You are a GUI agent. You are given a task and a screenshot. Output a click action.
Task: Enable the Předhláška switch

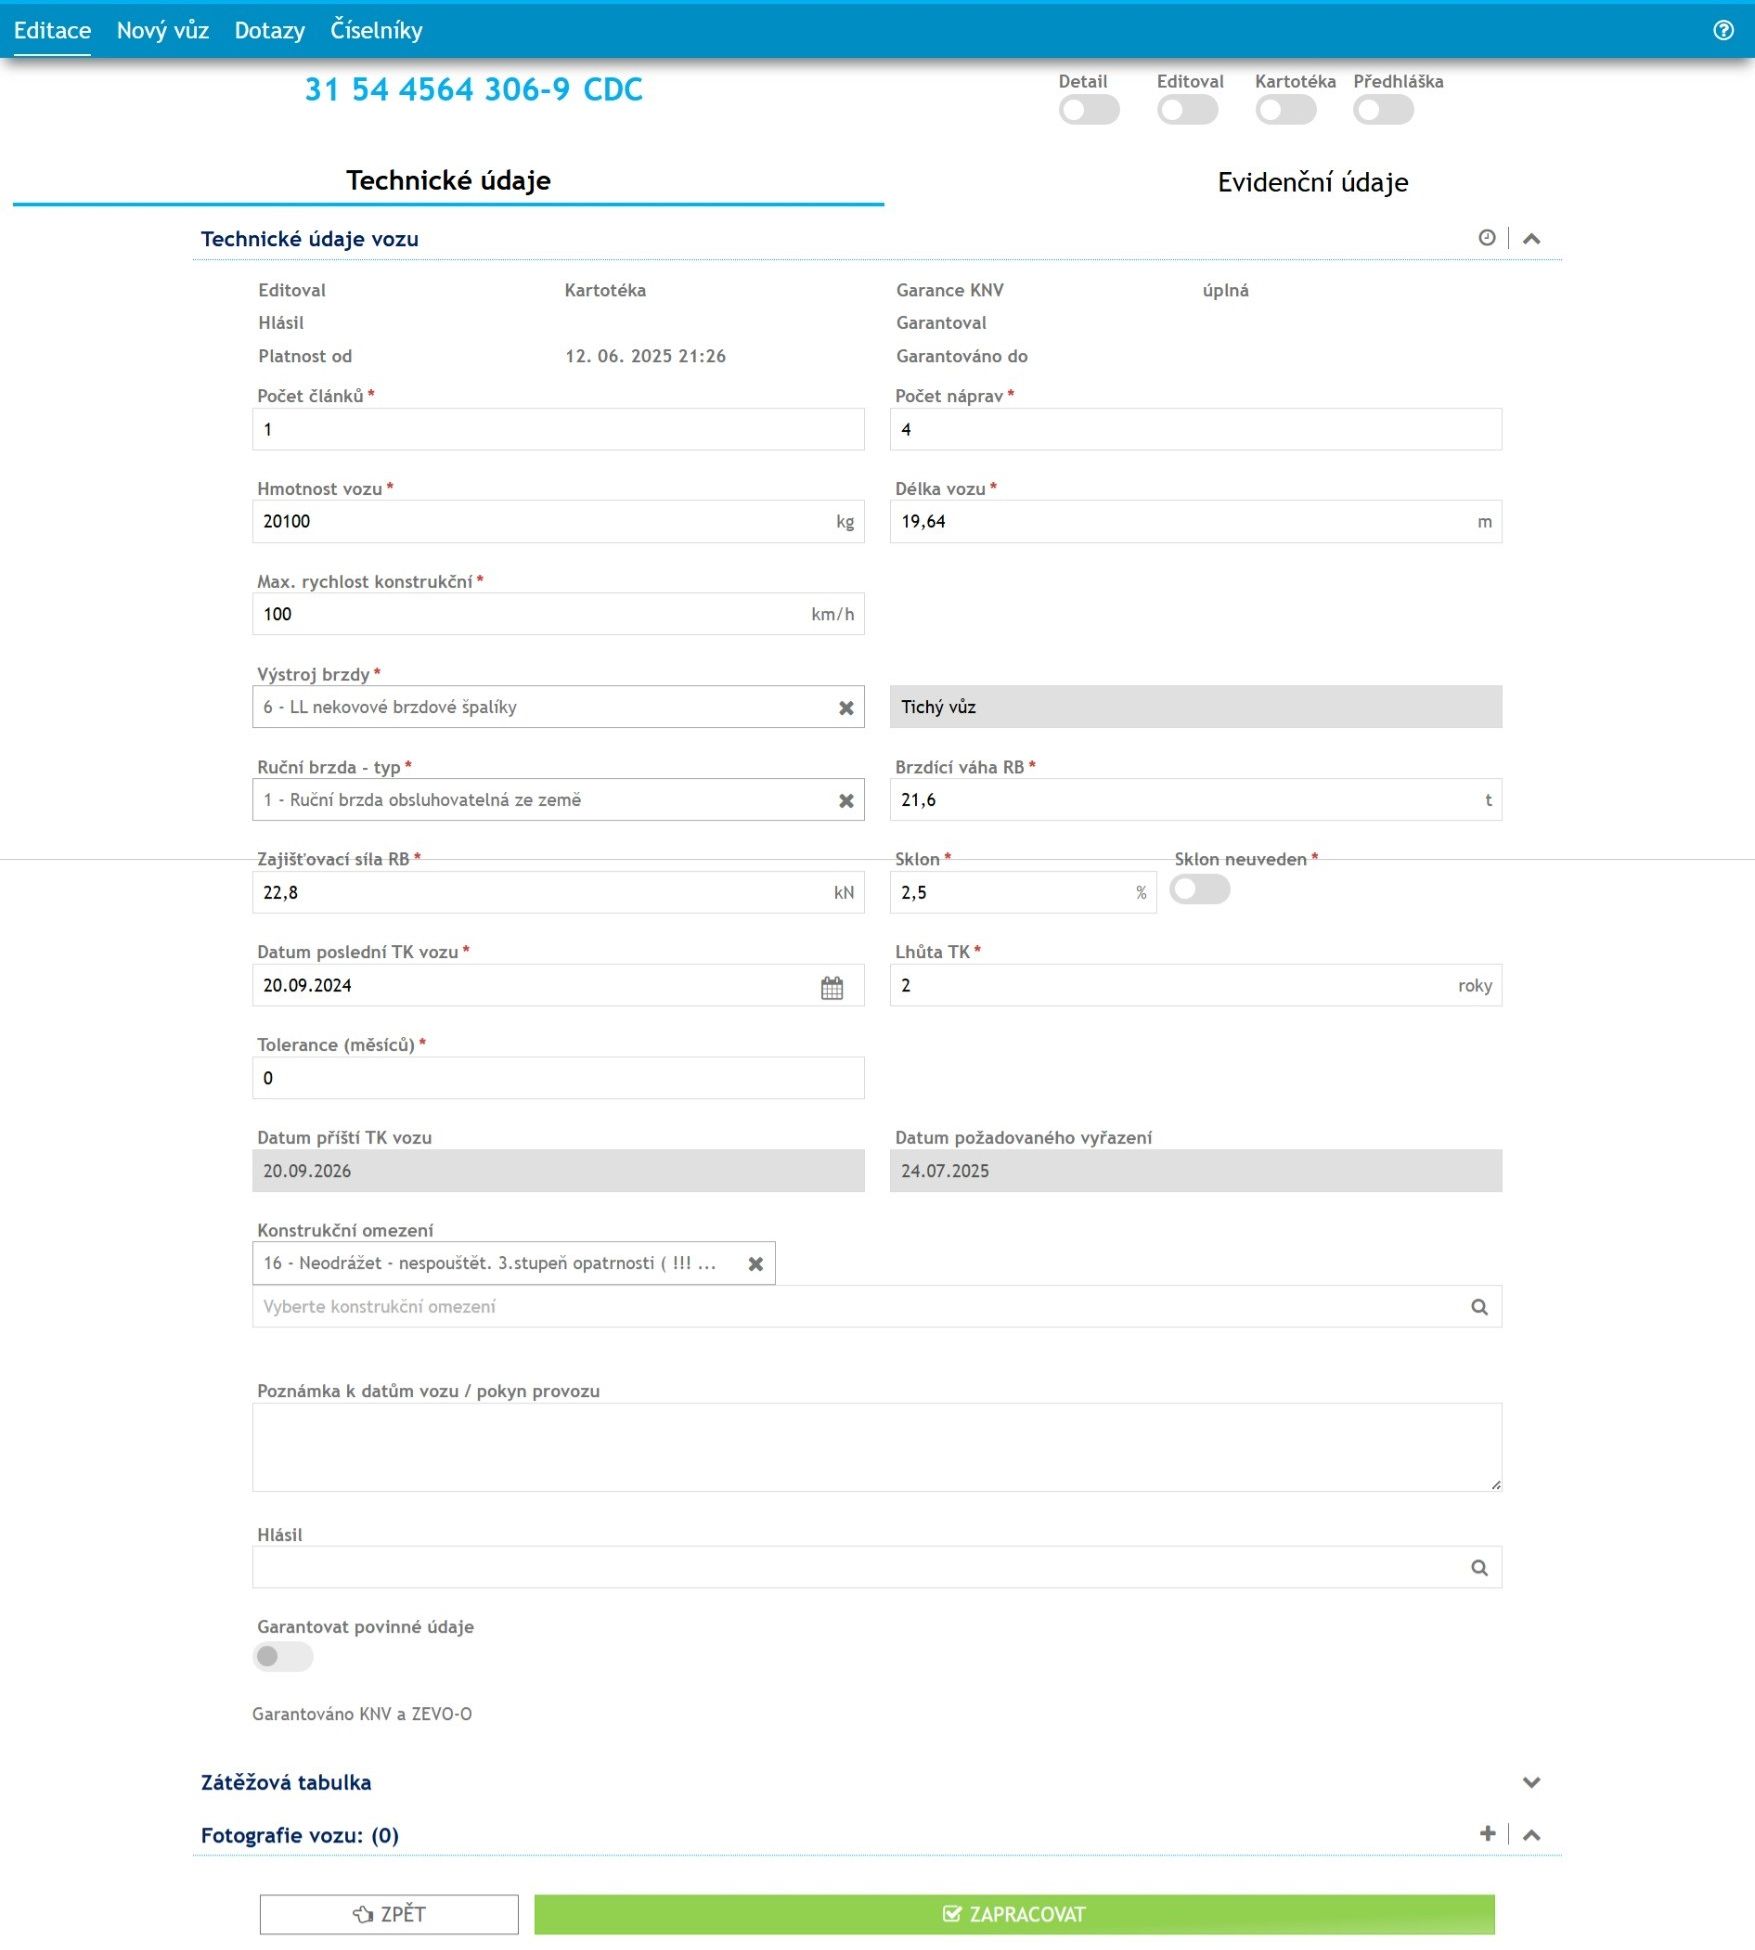pyautogui.click(x=1383, y=110)
